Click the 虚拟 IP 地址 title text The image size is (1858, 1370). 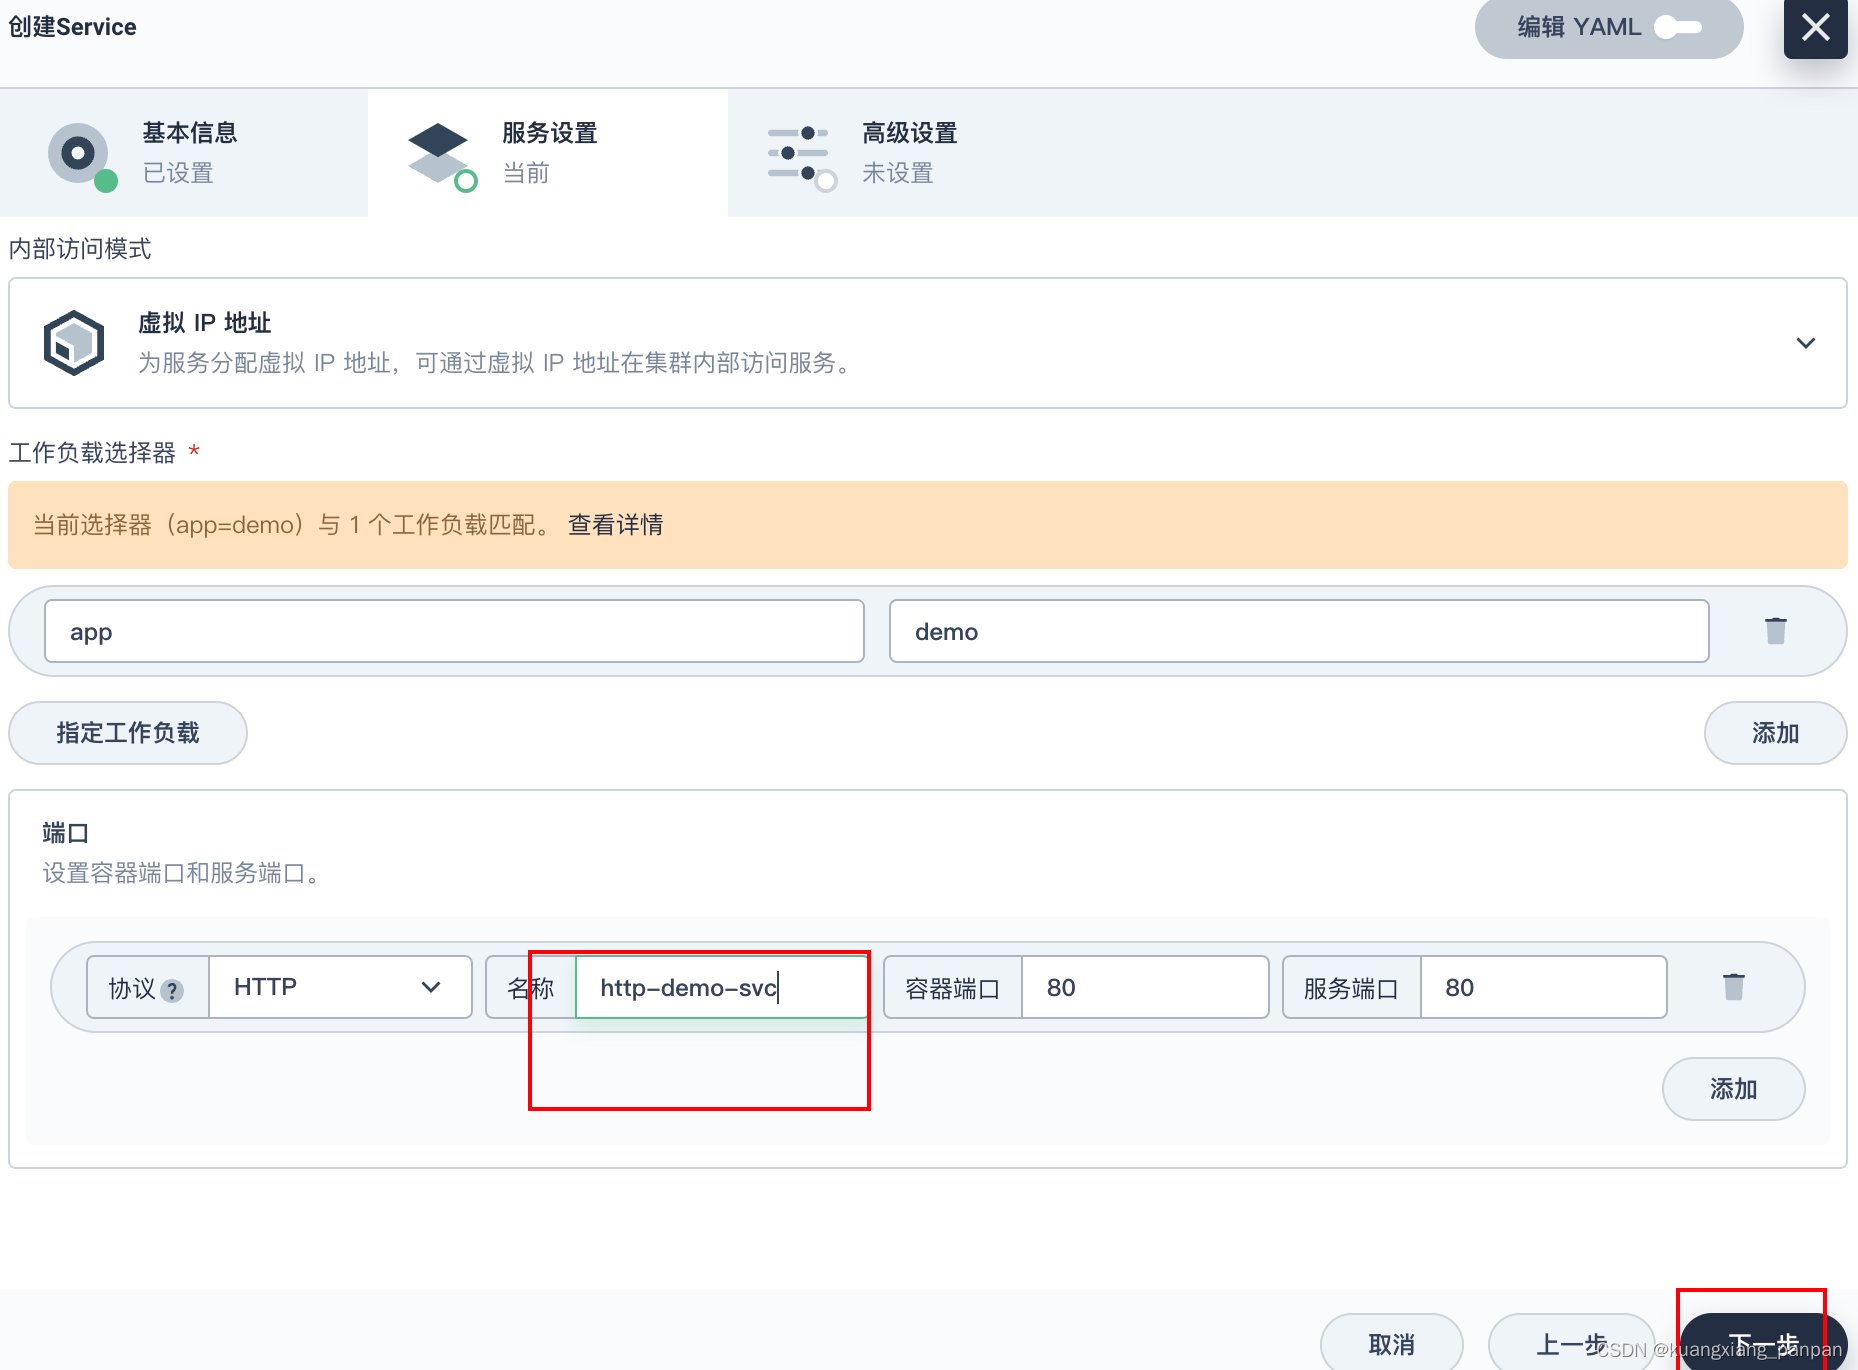(x=204, y=323)
